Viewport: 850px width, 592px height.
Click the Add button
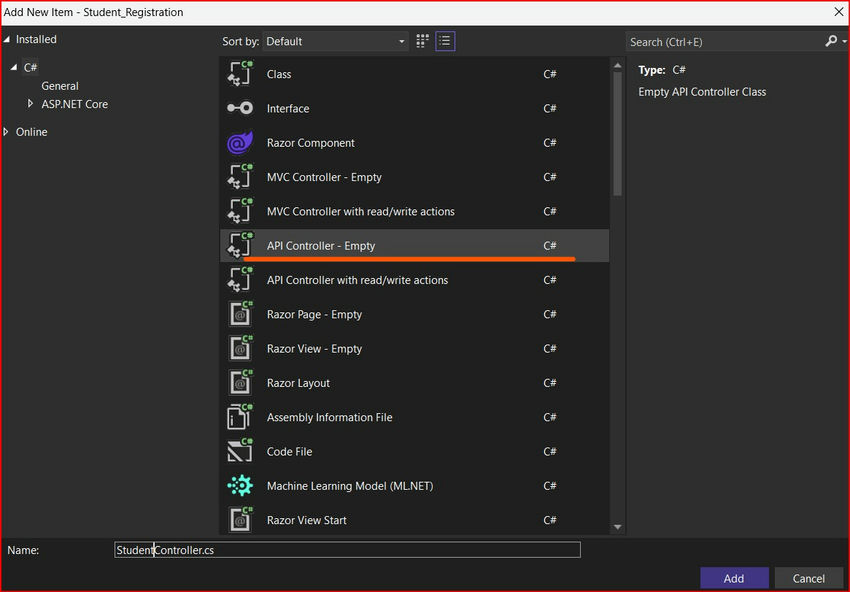point(734,578)
